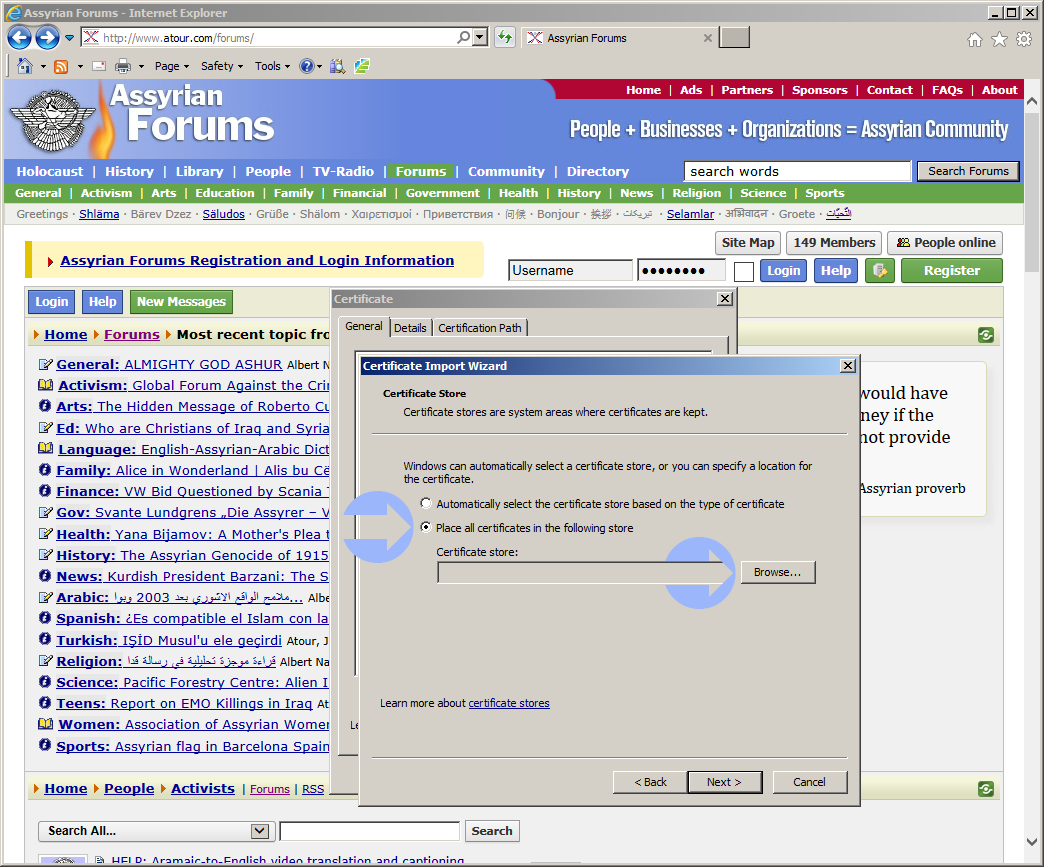Image resolution: width=1044 pixels, height=867 pixels.
Task: Select Automatically select the certificate store option
Action: point(426,503)
